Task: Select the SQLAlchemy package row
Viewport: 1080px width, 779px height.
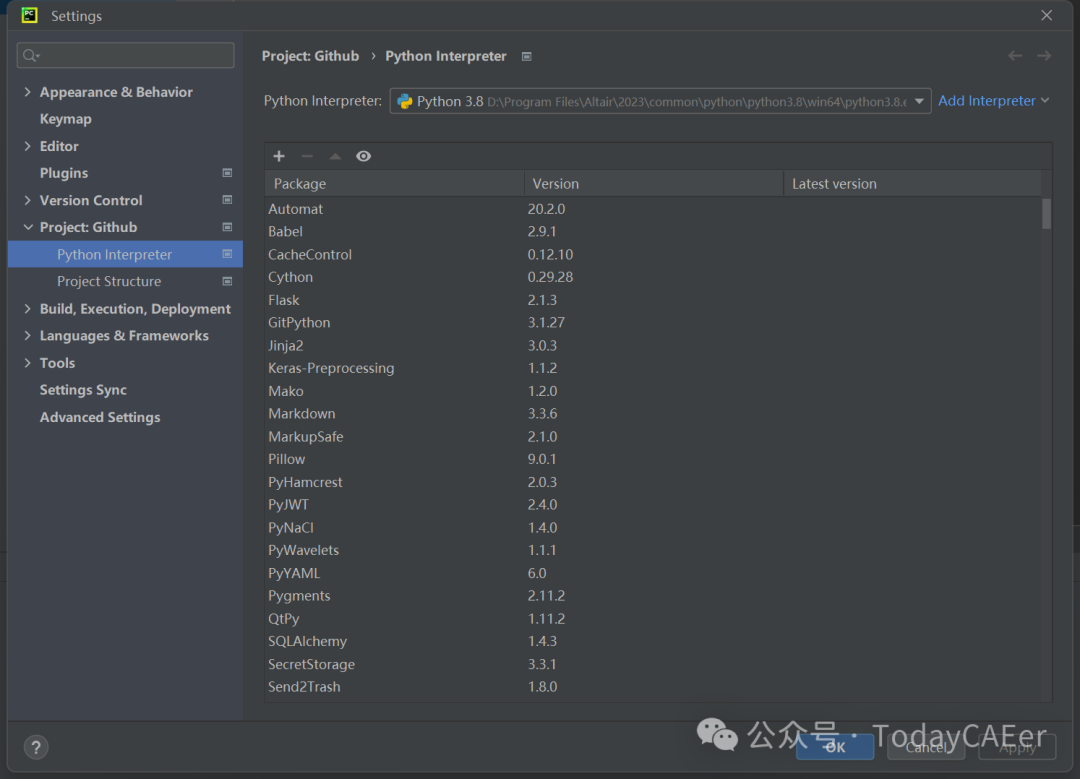Action: pyautogui.click(x=653, y=641)
